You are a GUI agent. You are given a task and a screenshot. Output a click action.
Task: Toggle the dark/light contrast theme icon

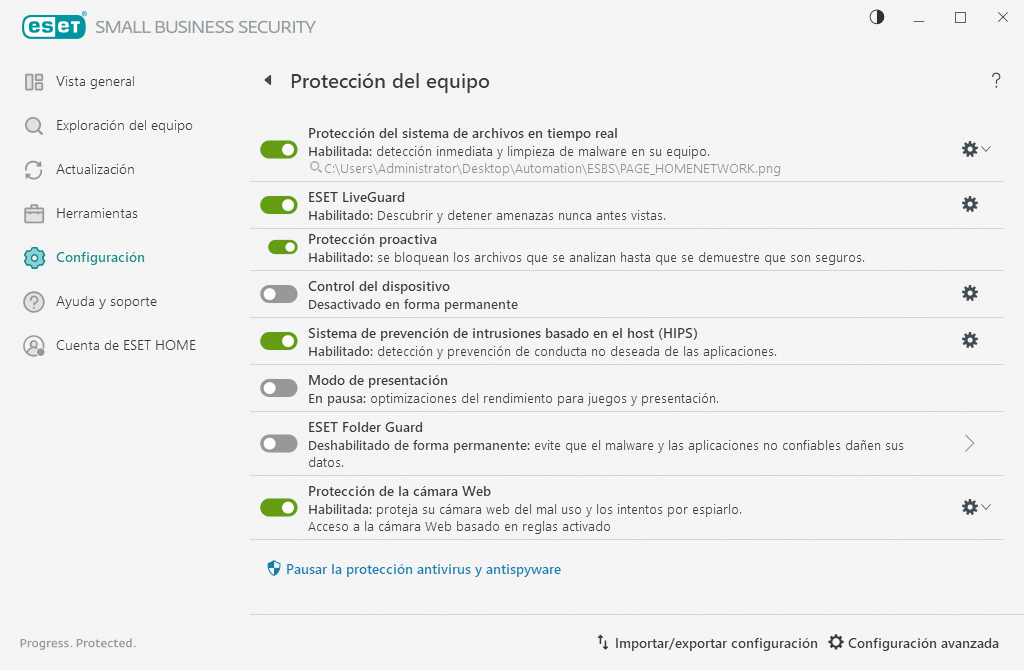click(x=877, y=18)
